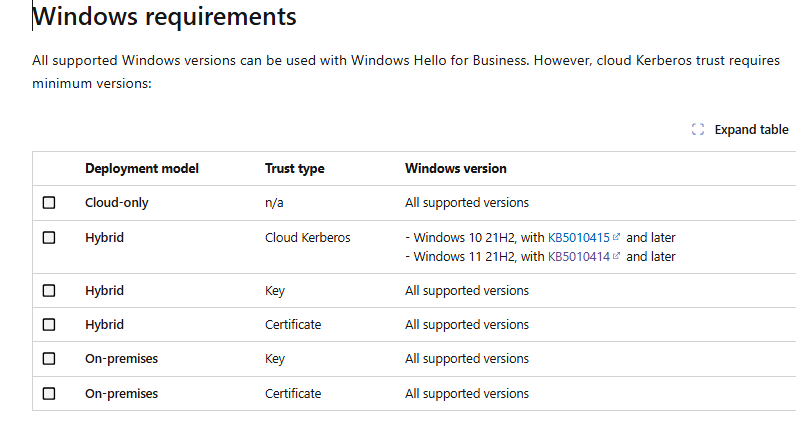
Task: Click the On-premises cell in Certificate row
Action: coord(121,394)
